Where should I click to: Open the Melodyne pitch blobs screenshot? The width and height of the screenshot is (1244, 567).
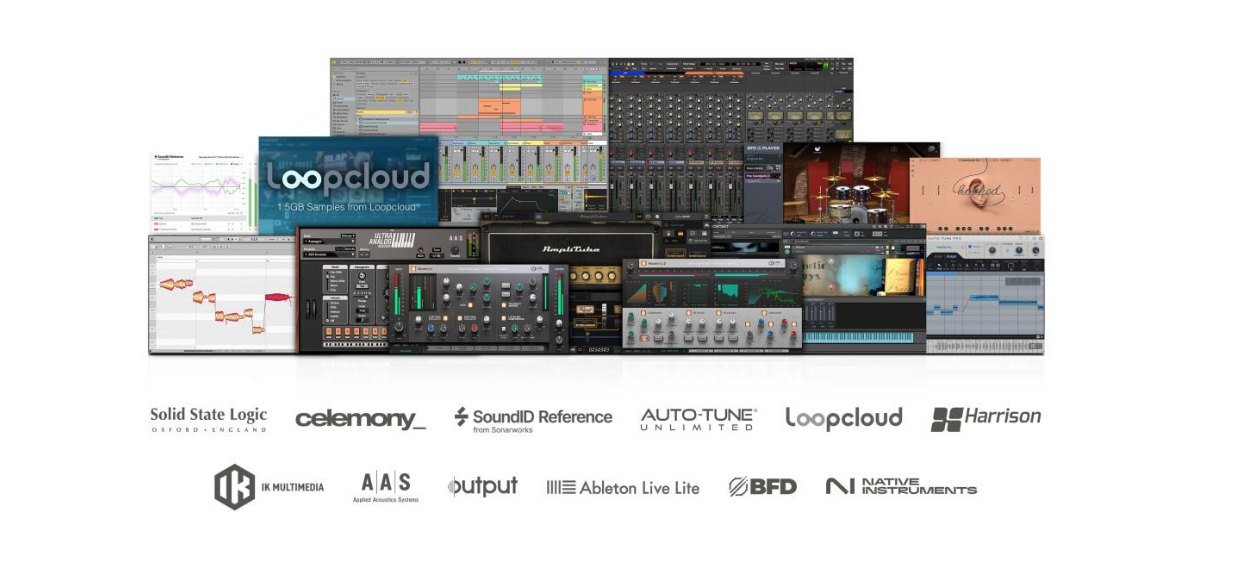tap(222, 295)
